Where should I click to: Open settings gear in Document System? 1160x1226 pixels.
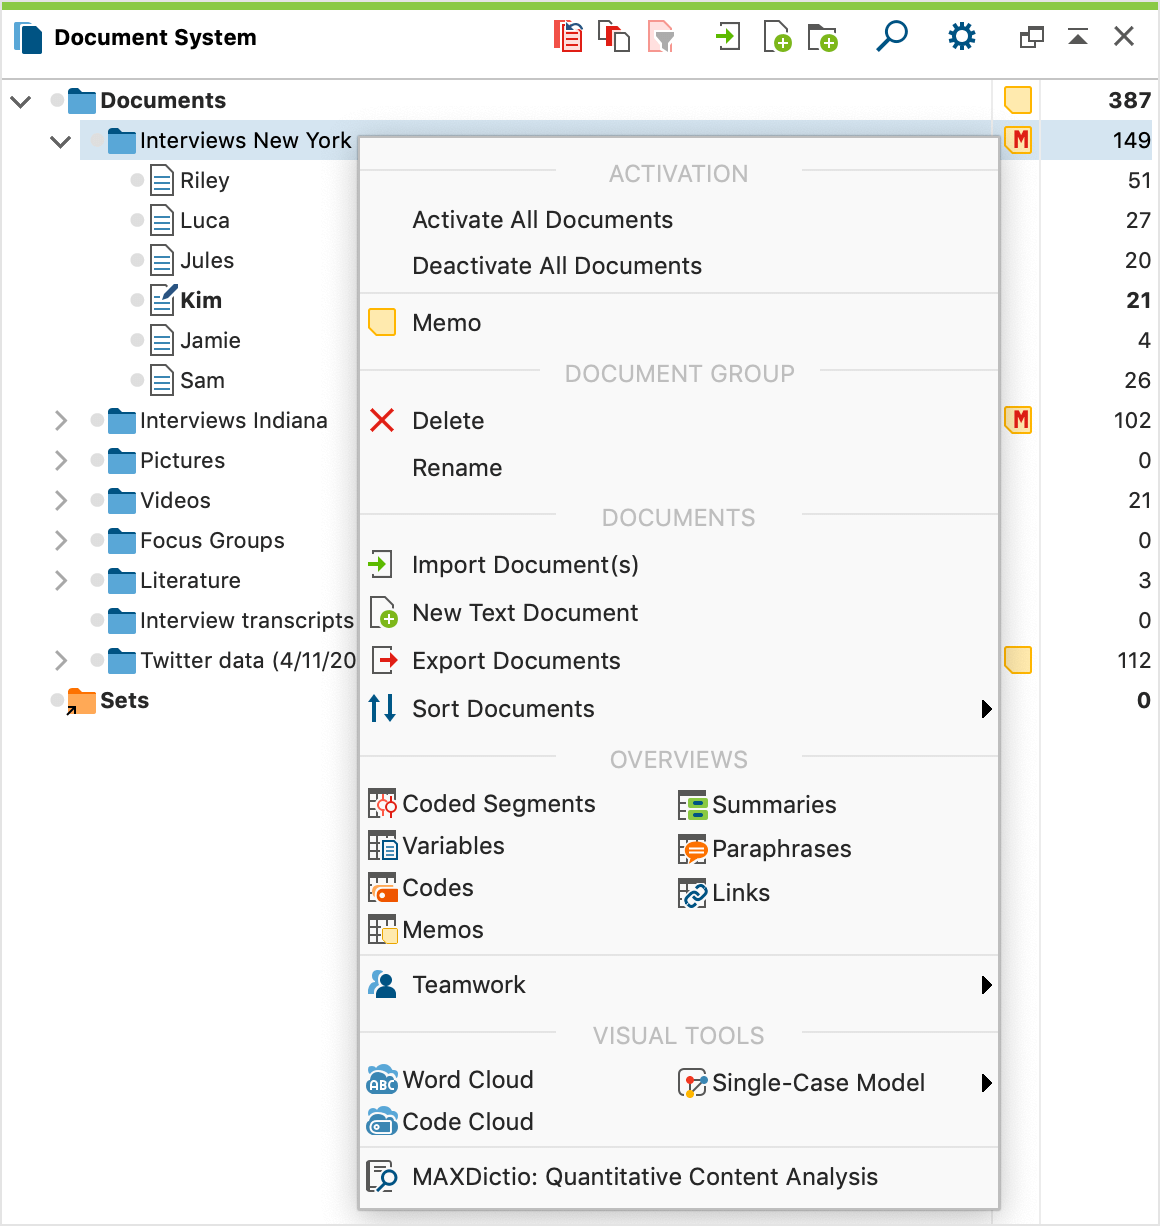[x=961, y=37]
